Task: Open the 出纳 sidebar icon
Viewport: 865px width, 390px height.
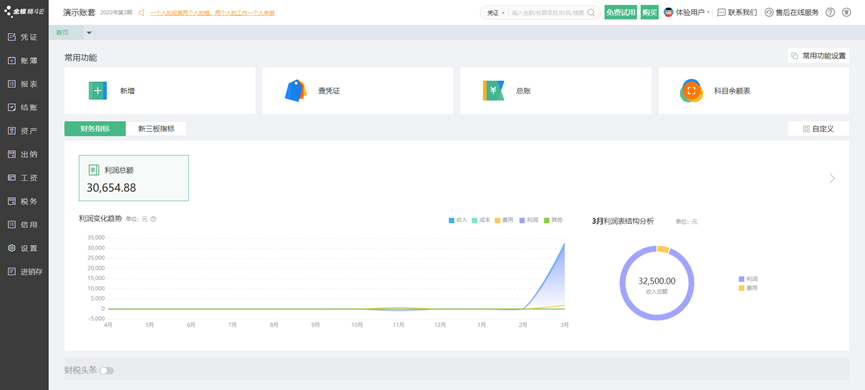Action: [12, 154]
